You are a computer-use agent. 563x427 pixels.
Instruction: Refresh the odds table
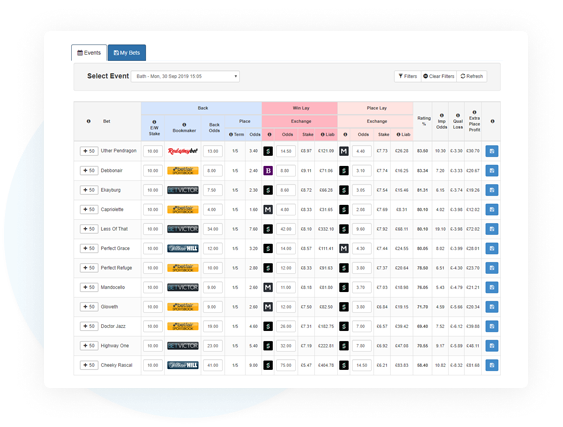pyautogui.click(x=471, y=76)
